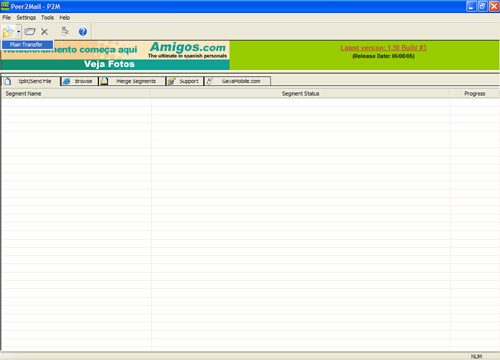The image size is (500, 360).
Task: Switch to the Split/Send File tab
Action: pyautogui.click(x=31, y=81)
